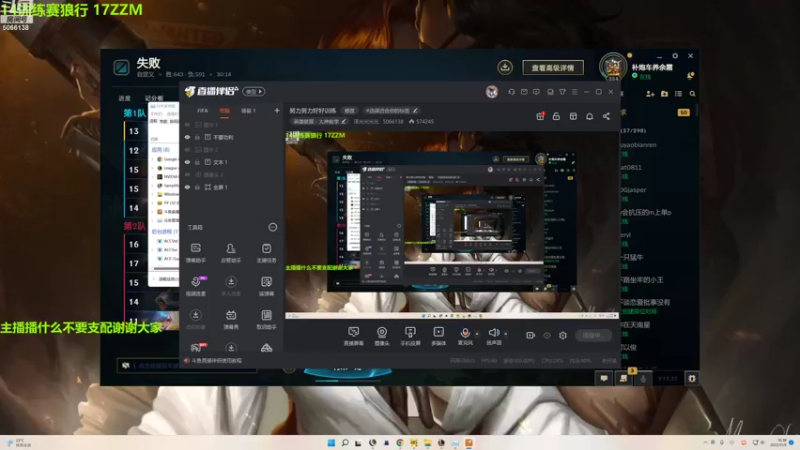The width and height of the screenshot is (800, 450).
Task: Select the 场景 1 scene tab
Action: tap(248, 111)
